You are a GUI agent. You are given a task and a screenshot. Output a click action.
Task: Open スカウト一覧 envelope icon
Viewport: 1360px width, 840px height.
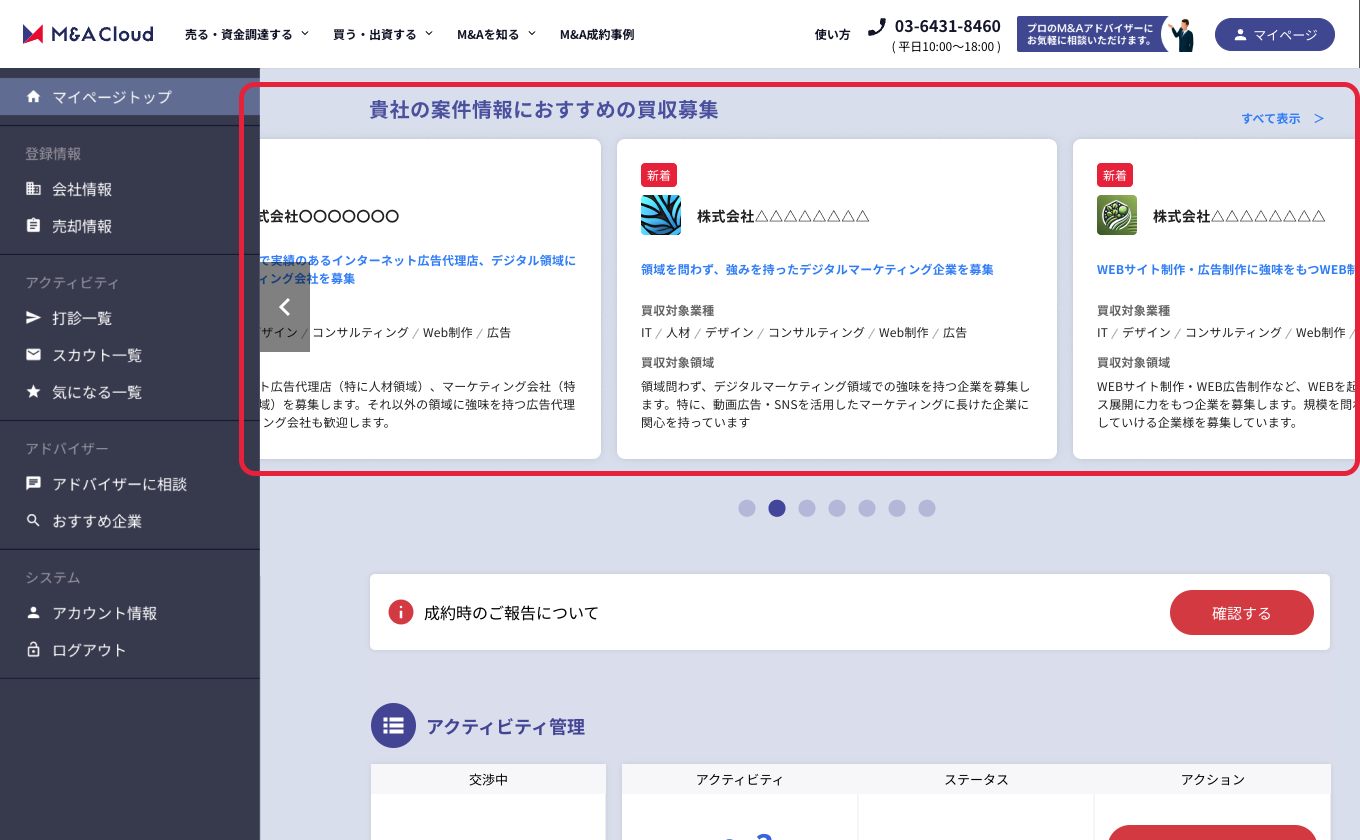[33, 355]
